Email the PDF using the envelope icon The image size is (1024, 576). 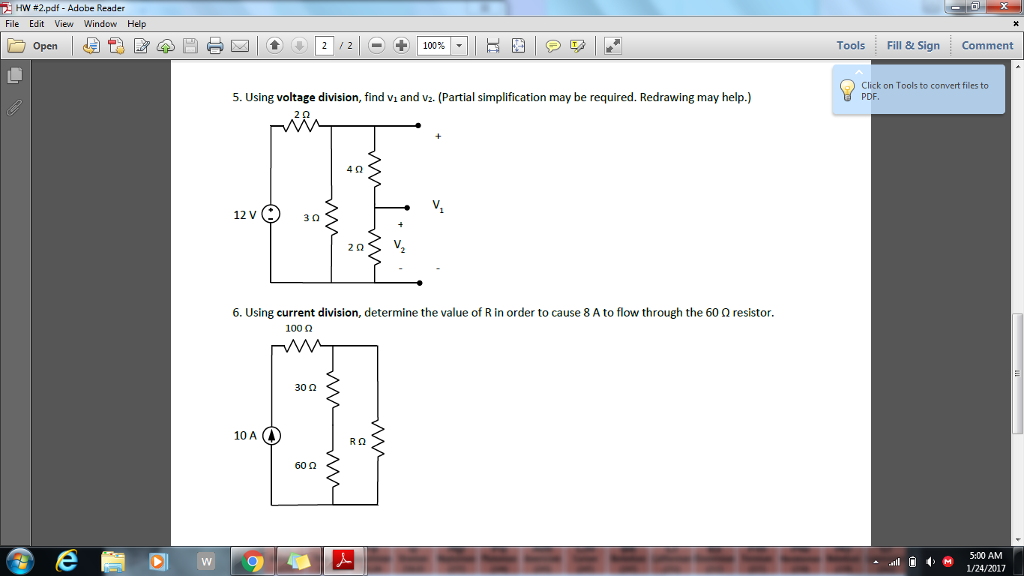239,45
